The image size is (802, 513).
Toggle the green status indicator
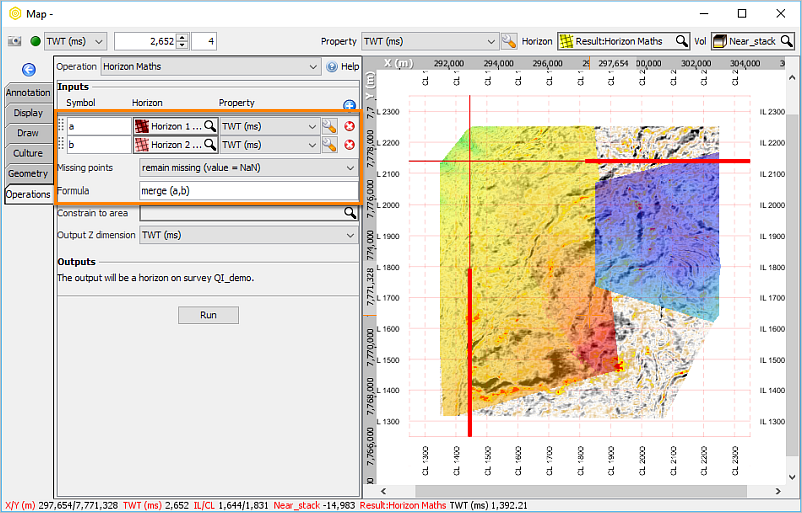(x=35, y=42)
